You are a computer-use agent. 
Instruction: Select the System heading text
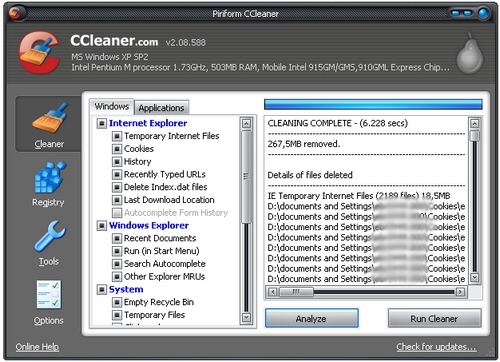click(x=126, y=290)
